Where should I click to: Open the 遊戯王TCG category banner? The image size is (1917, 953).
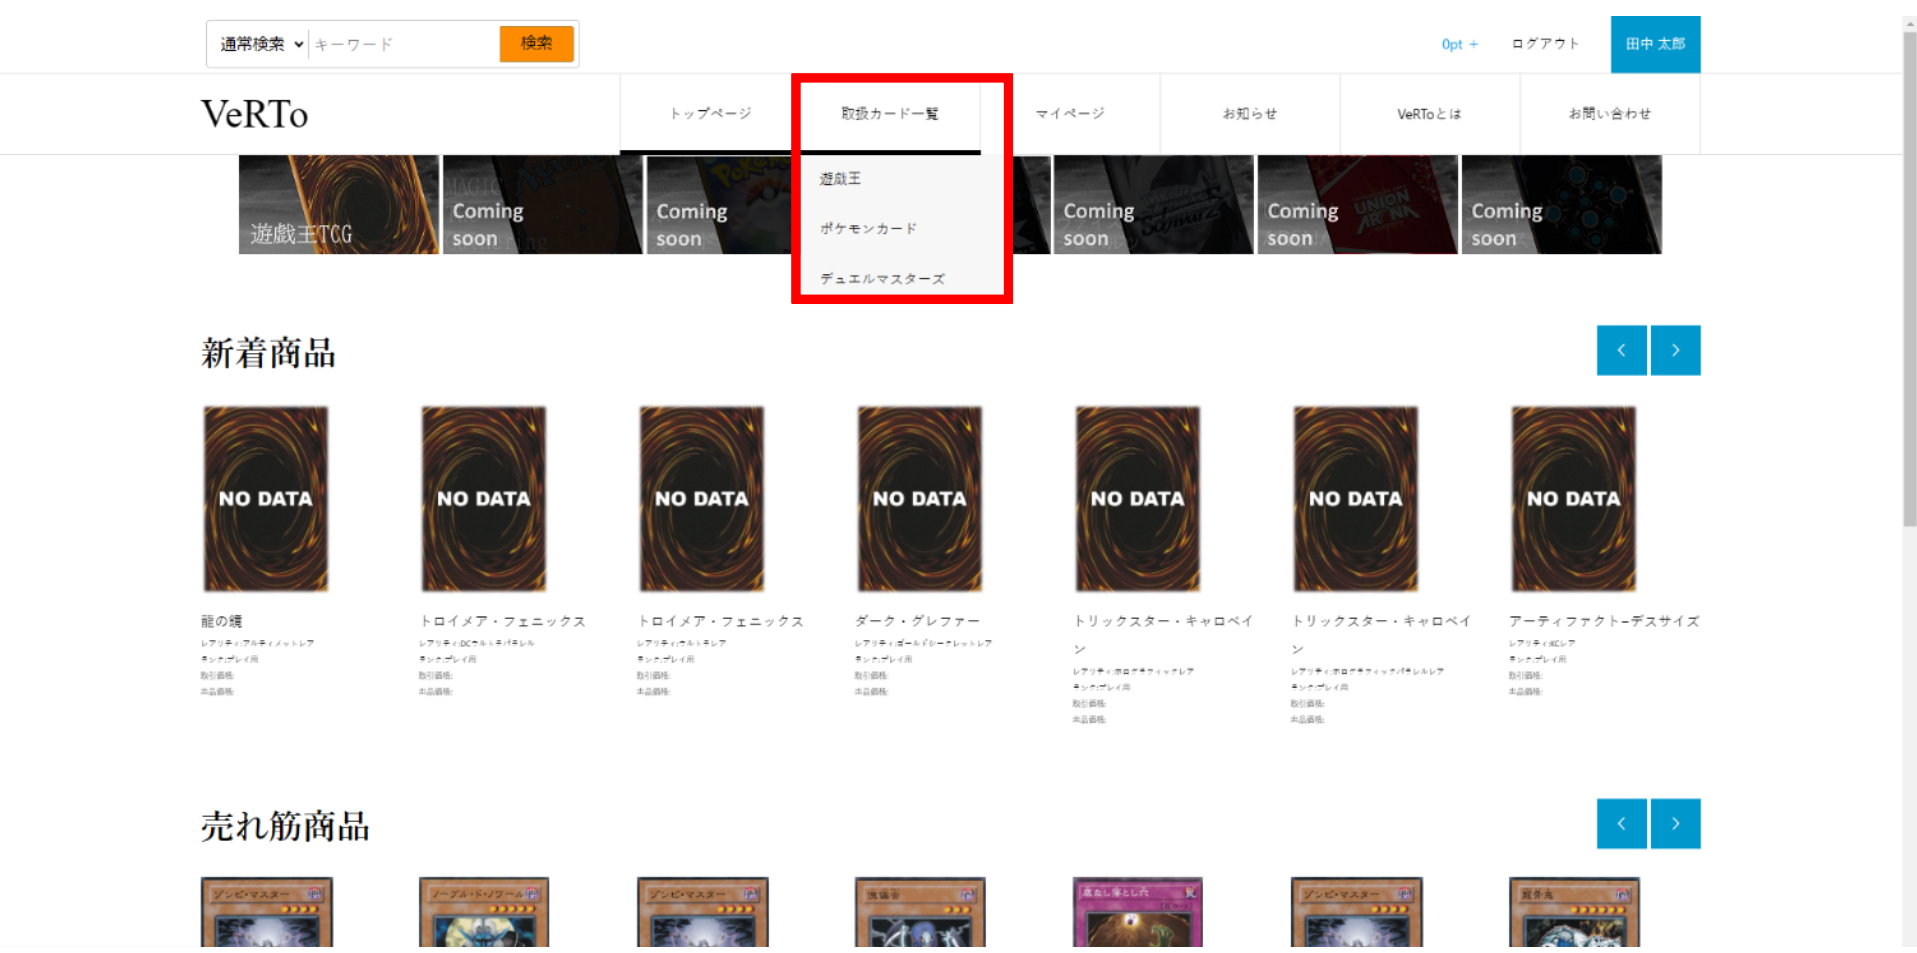pos(339,204)
